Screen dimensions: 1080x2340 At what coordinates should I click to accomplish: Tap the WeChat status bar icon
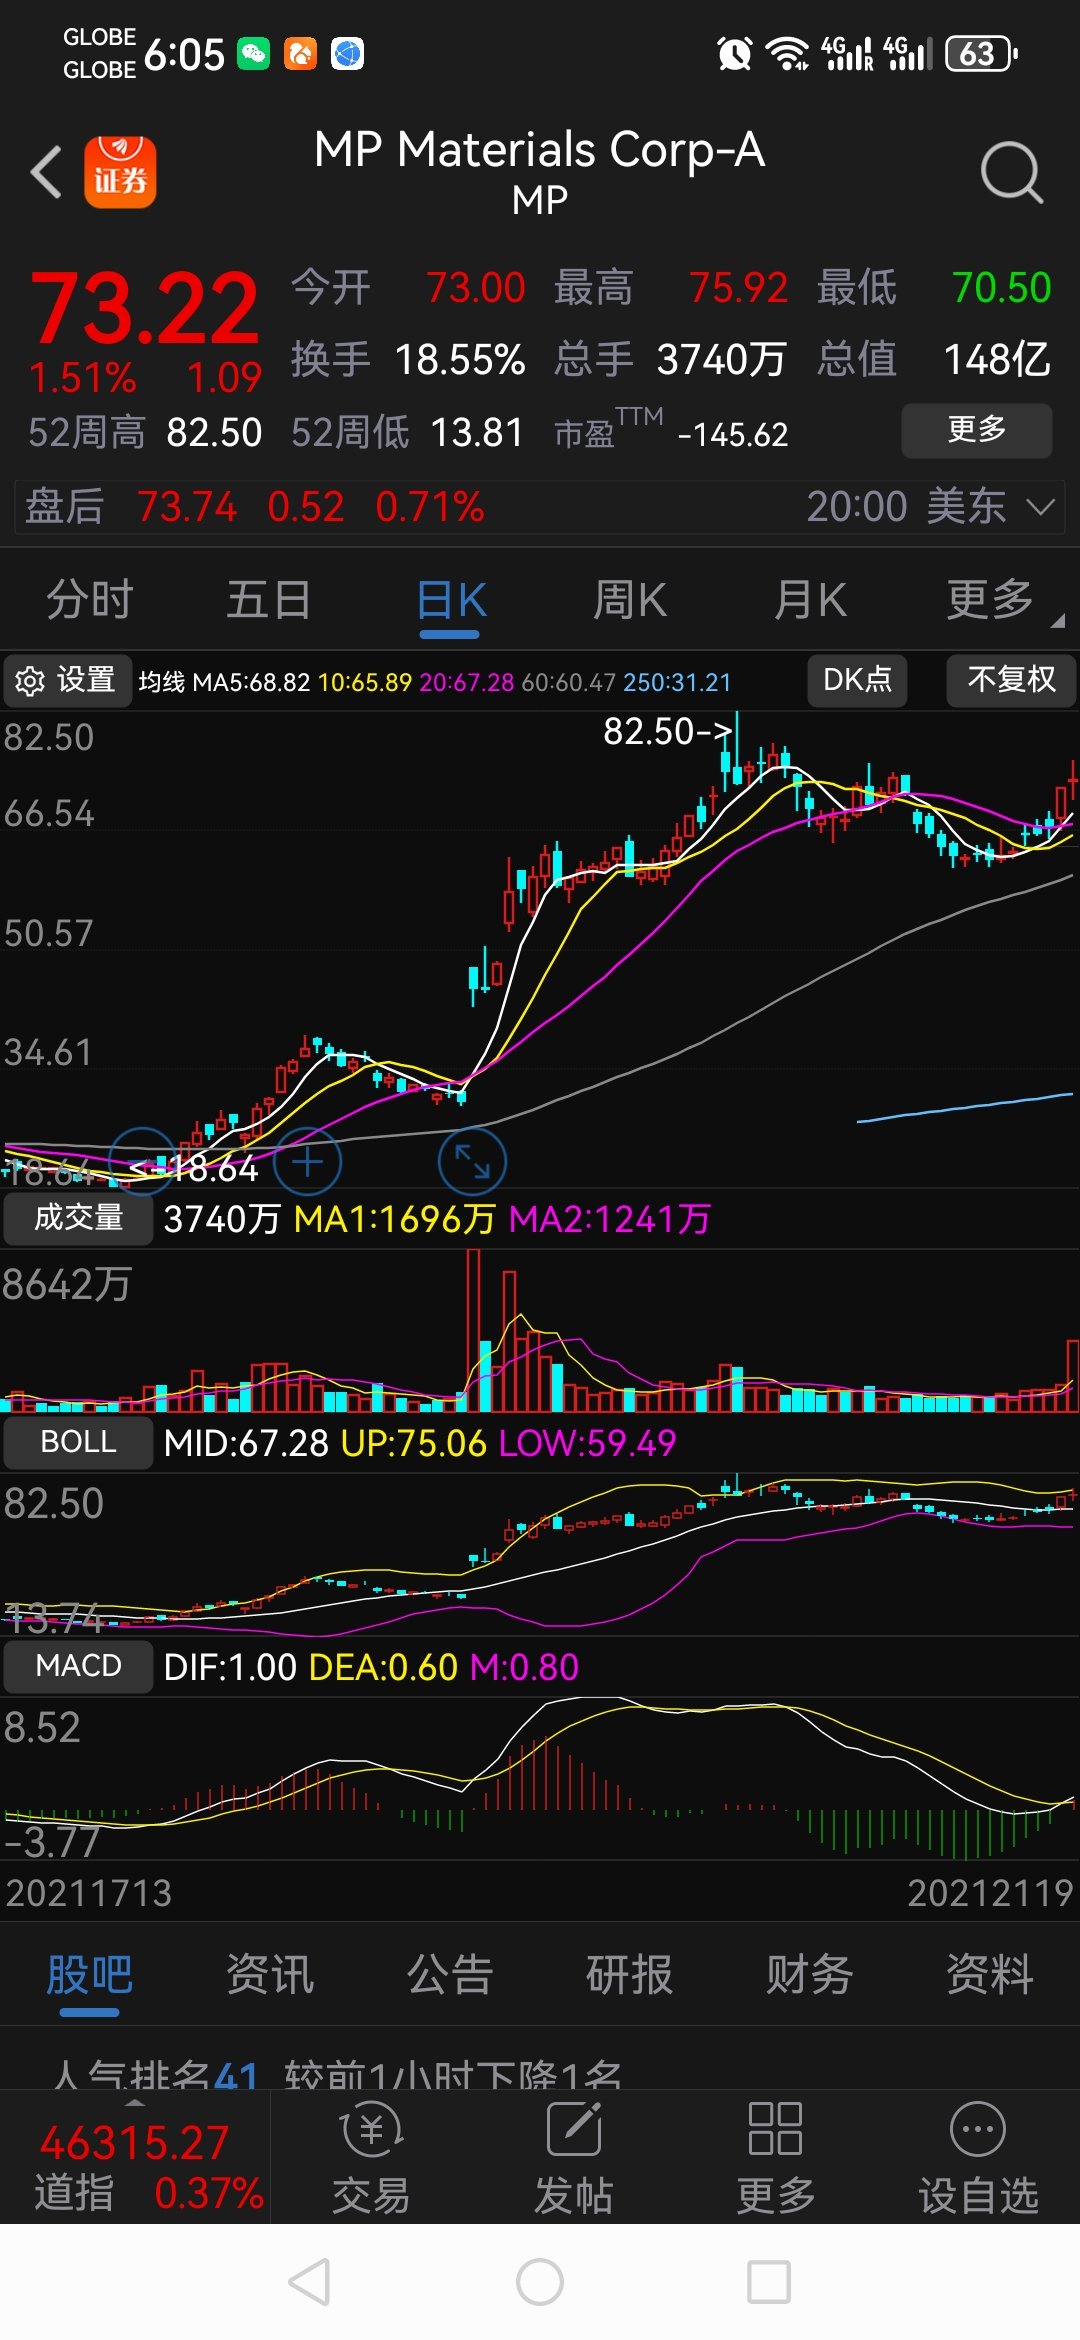click(253, 53)
